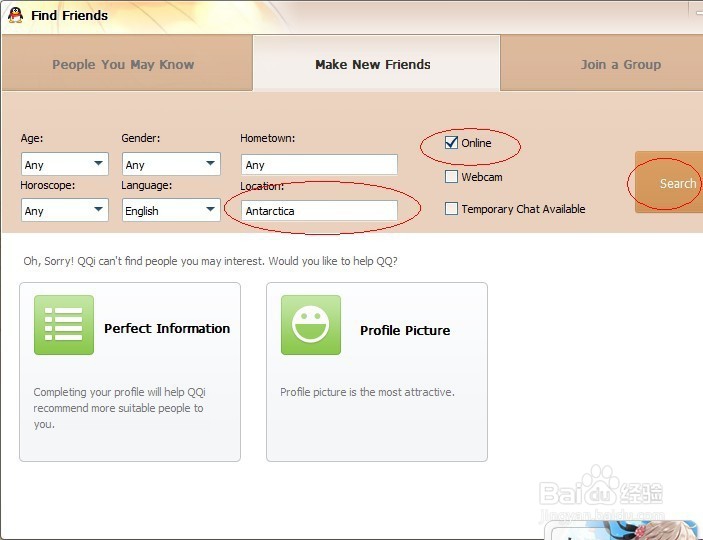This screenshot has height=540, width=703.
Task: Click the 'Oh, Sorry! QQi can't find people' message
Action: (210, 261)
